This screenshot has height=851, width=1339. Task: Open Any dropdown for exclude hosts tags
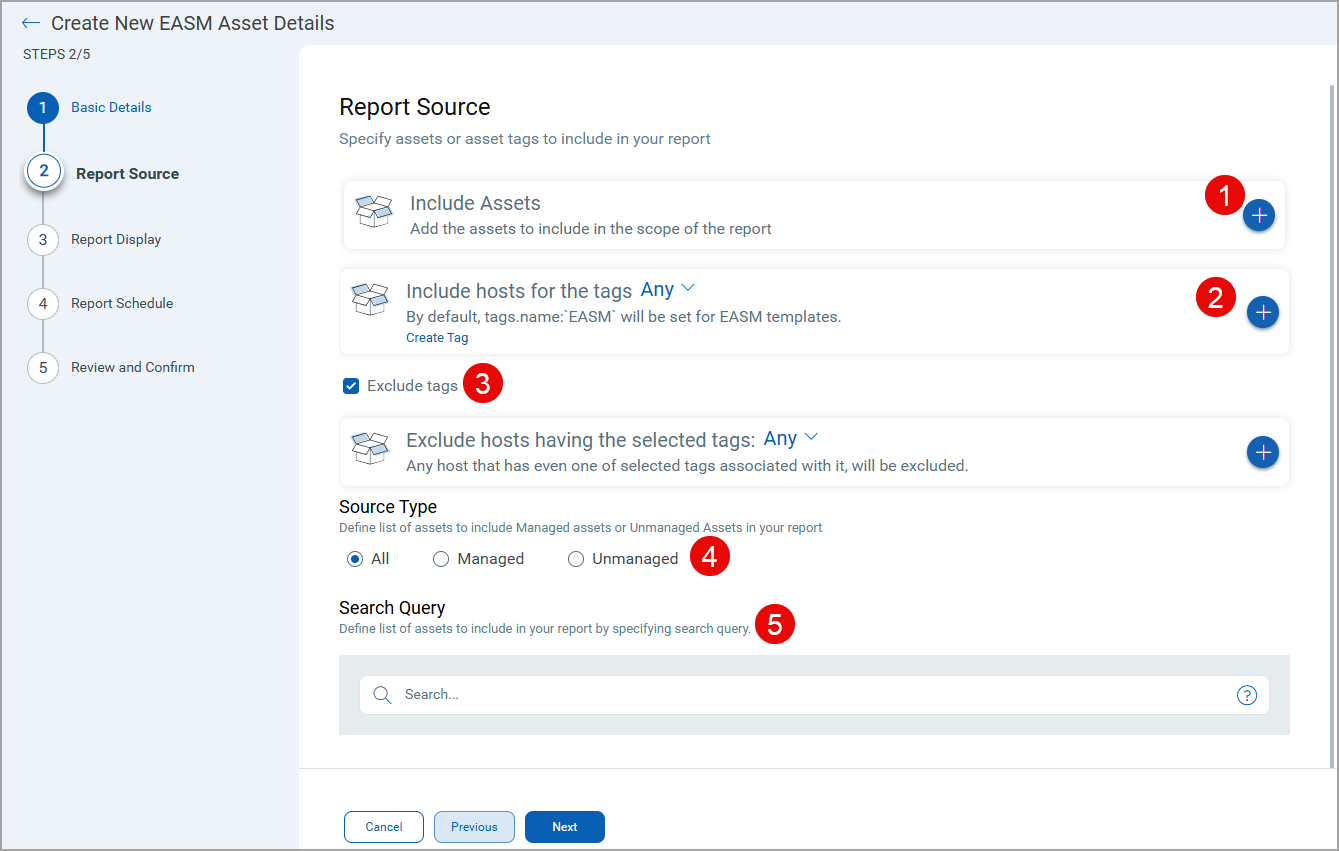tap(791, 438)
